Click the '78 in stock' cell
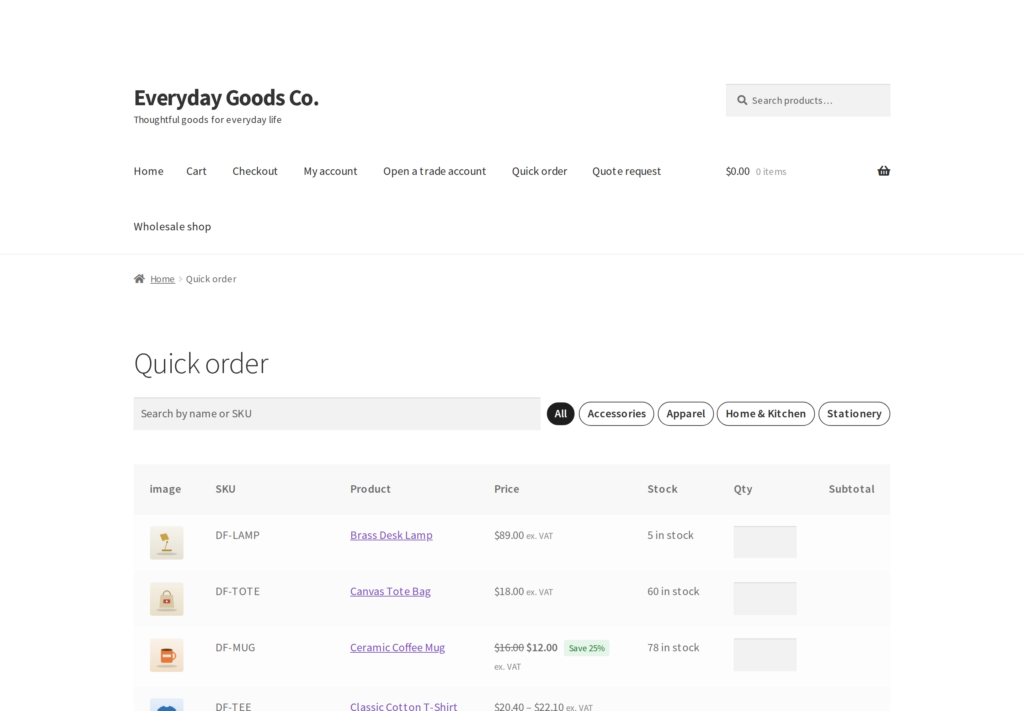This screenshot has height=711, width=1024. tap(673, 647)
